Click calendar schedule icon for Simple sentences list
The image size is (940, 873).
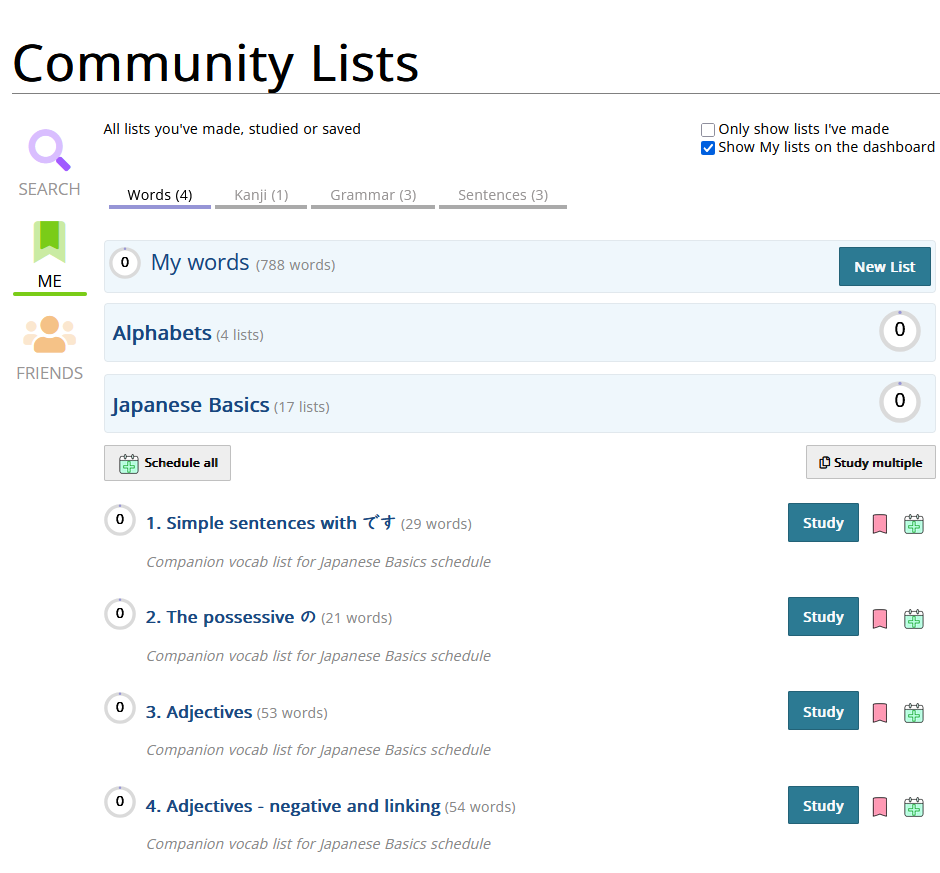(913, 524)
